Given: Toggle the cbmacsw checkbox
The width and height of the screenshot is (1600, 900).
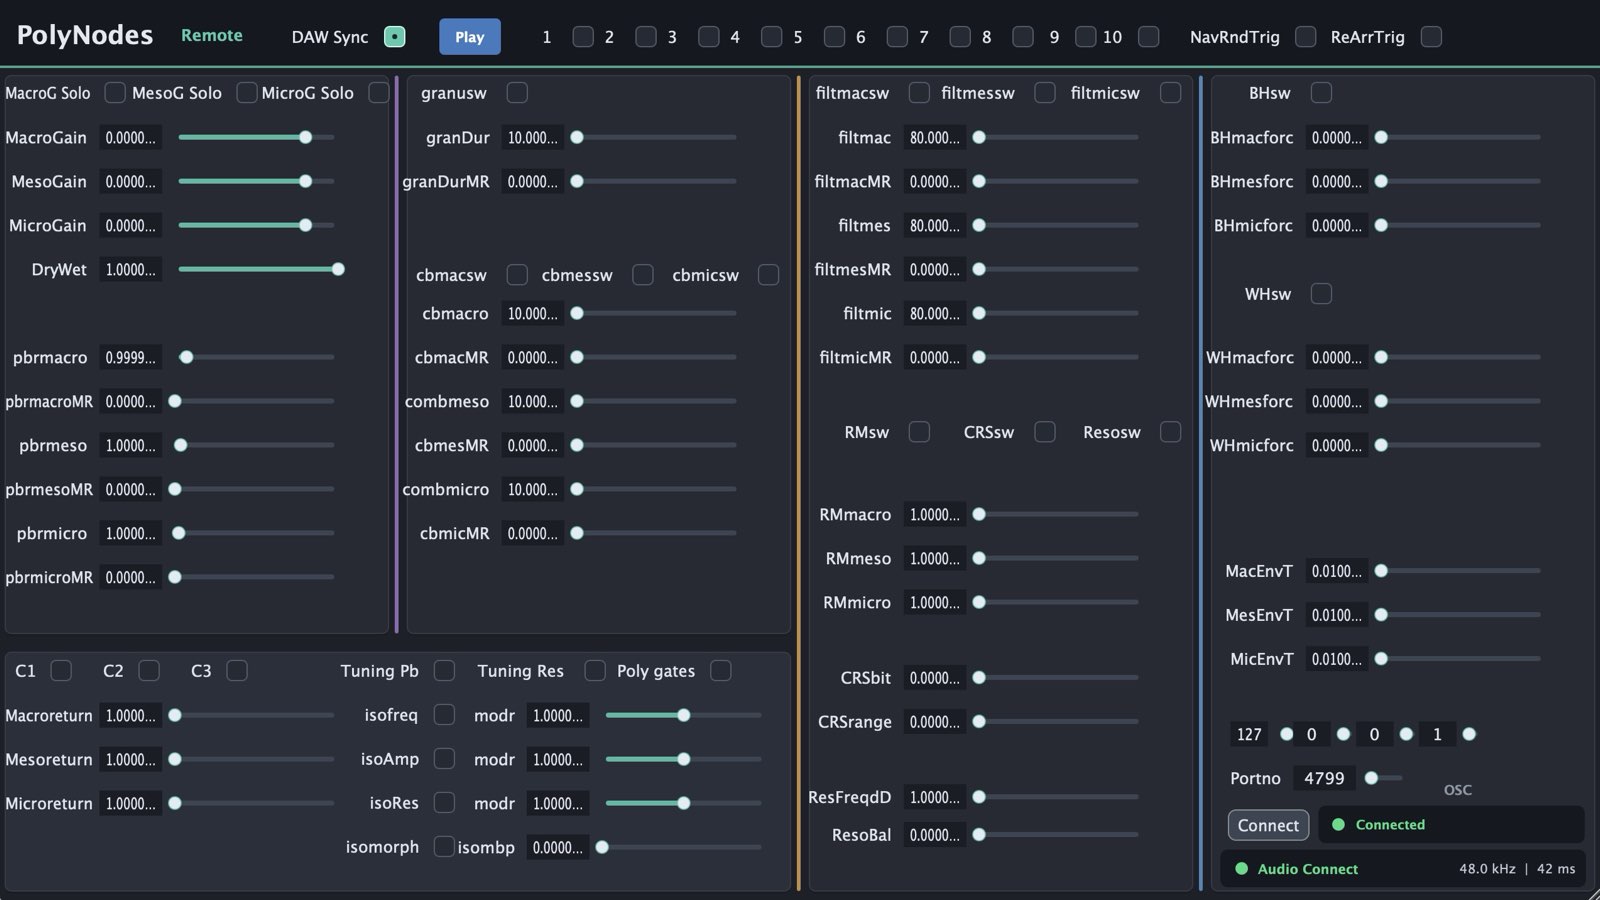Looking at the screenshot, I should (517, 275).
